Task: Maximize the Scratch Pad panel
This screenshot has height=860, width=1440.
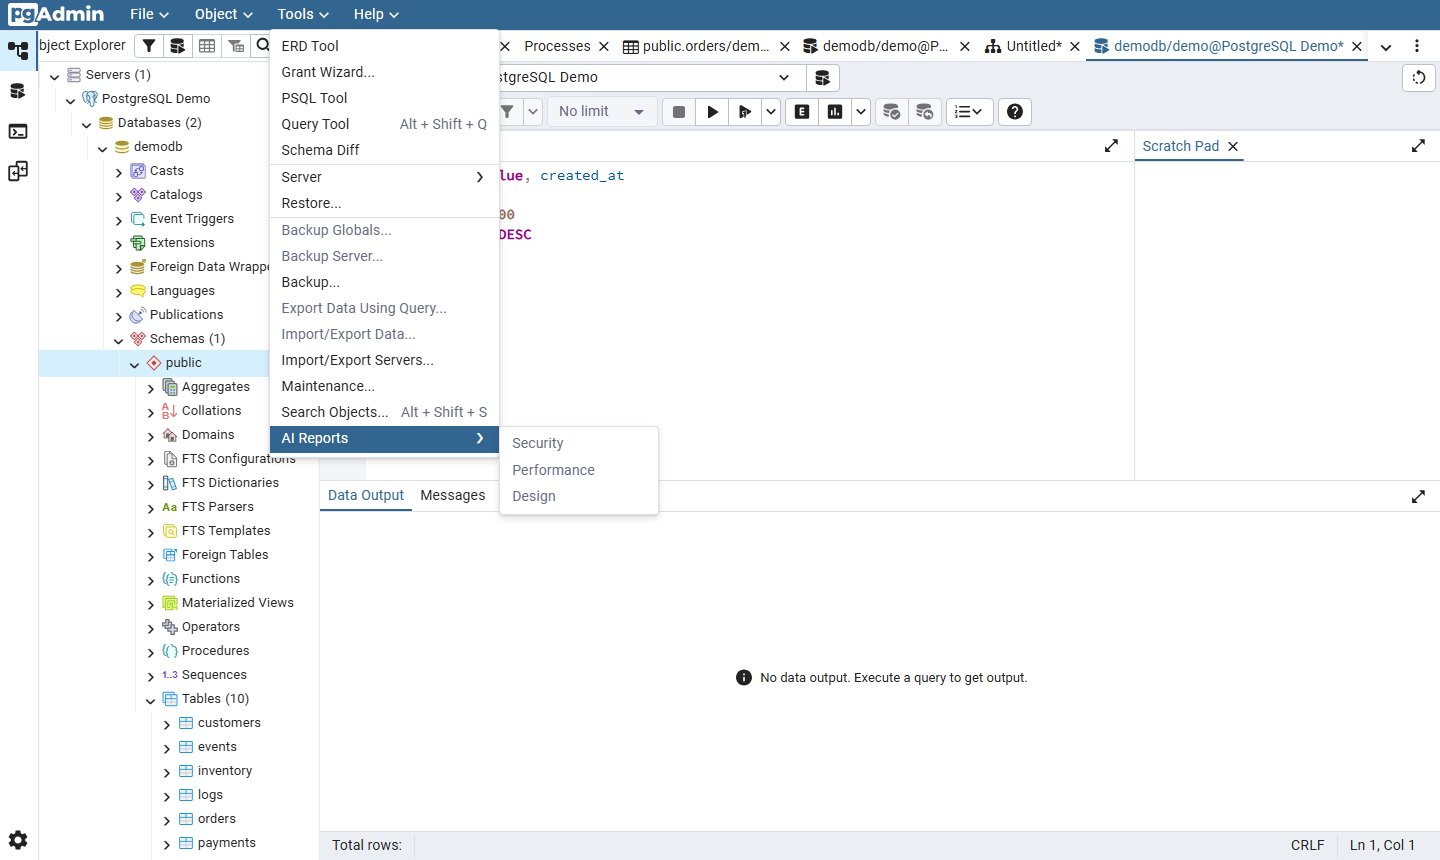Action: point(1418,146)
